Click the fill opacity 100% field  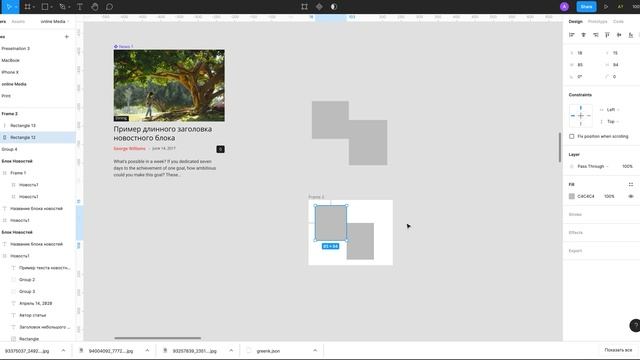tap(609, 196)
